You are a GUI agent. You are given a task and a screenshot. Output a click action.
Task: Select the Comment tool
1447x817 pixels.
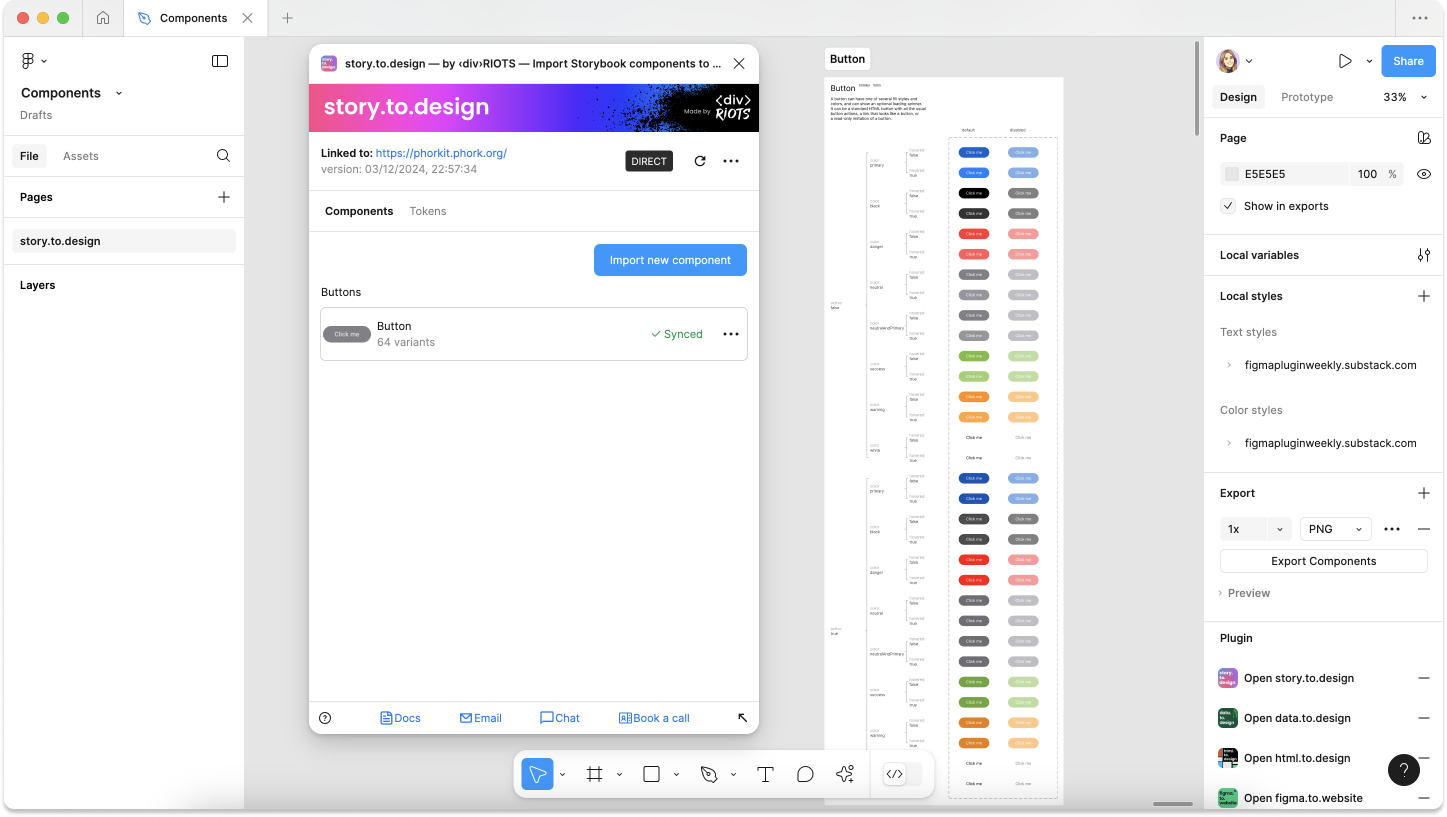point(805,774)
